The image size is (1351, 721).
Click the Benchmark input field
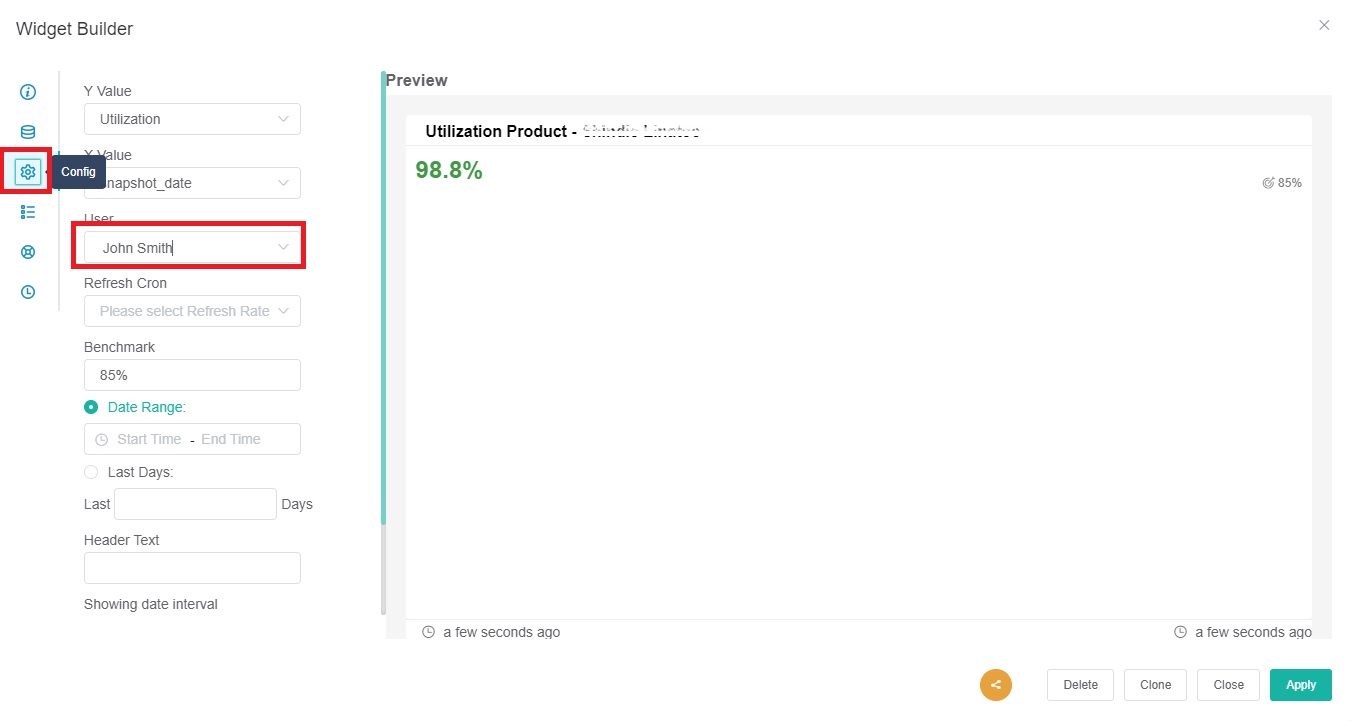[192, 375]
